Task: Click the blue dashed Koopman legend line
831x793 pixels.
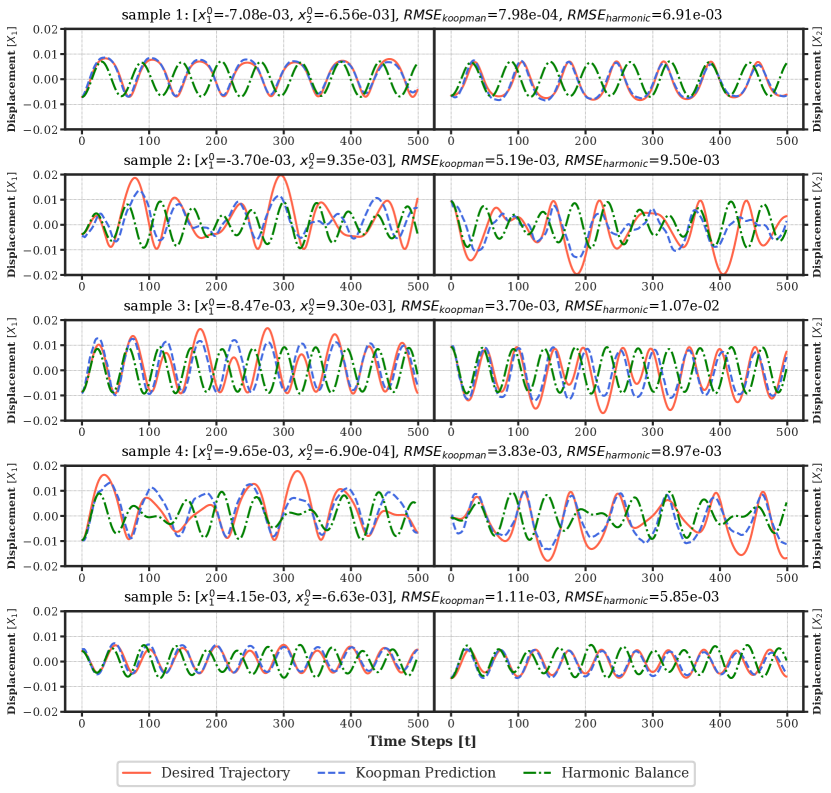Action: click(x=331, y=773)
